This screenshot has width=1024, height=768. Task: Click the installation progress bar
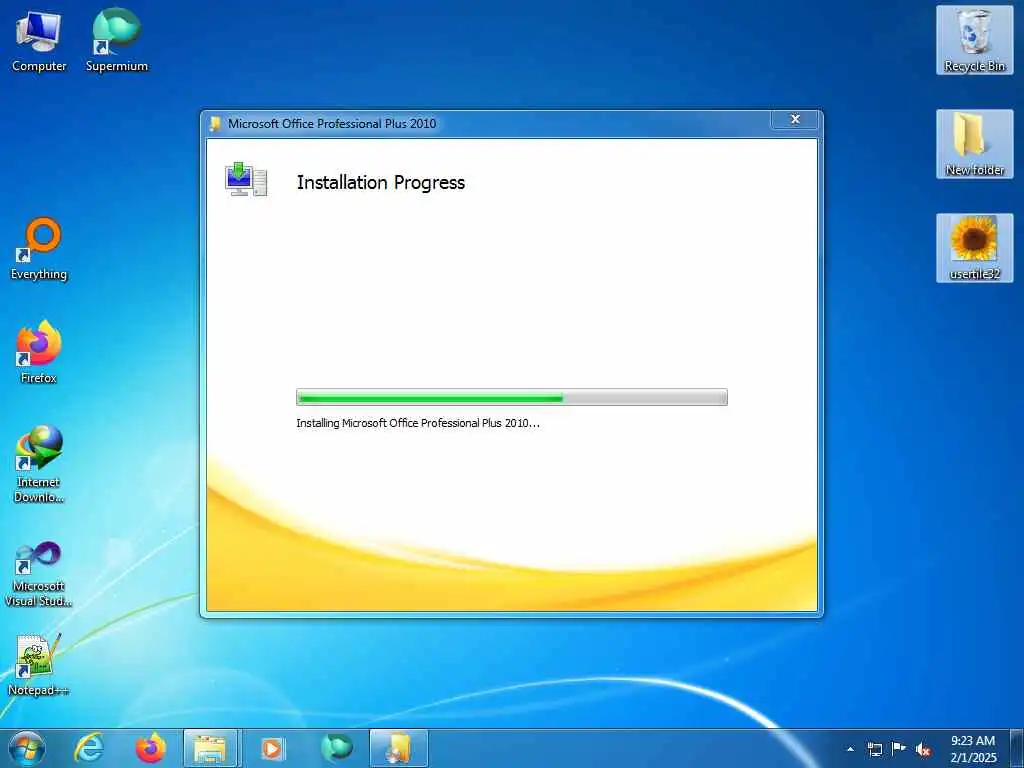tap(511, 397)
